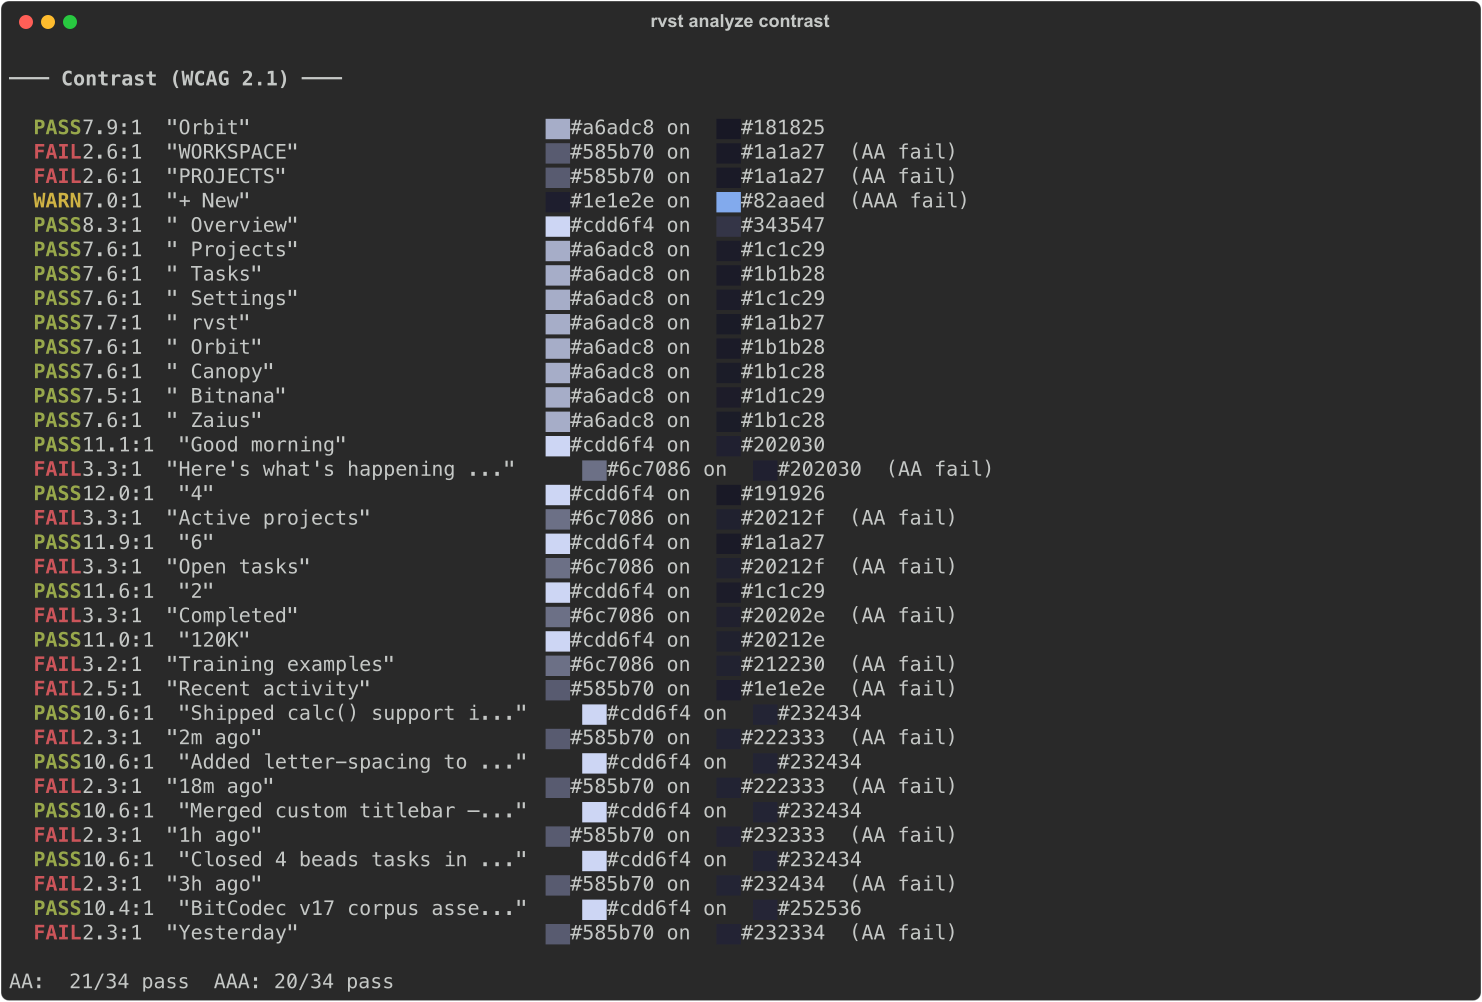Click the label "1h ago"

[x=214, y=835]
